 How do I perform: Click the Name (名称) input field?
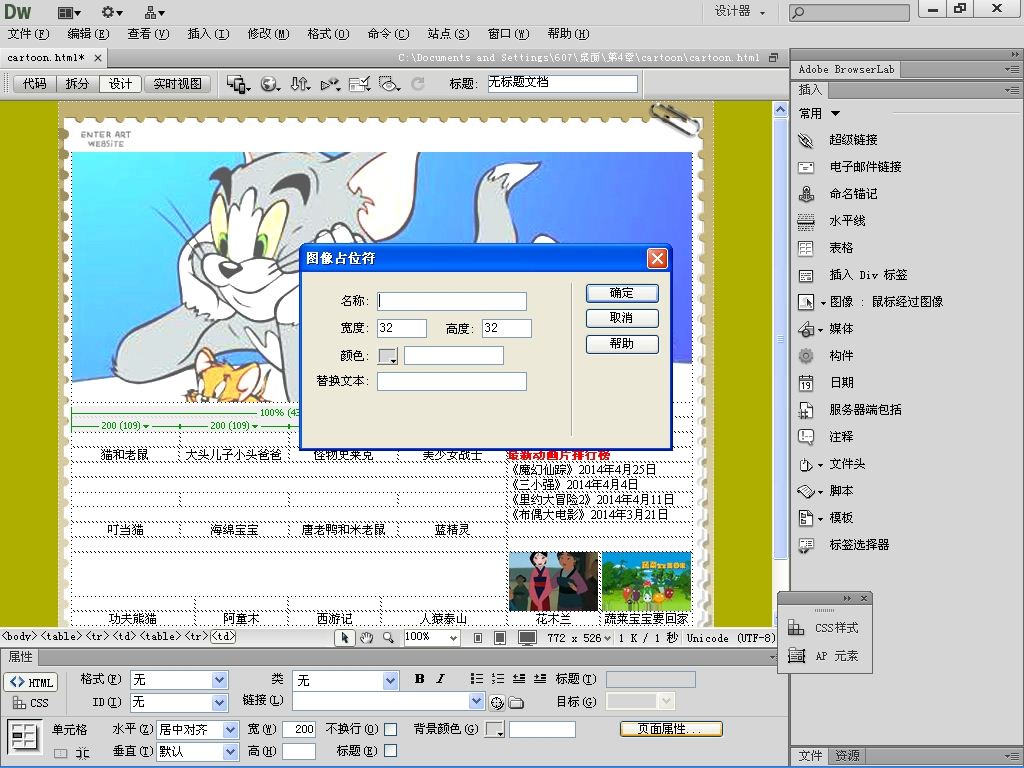(x=452, y=301)
